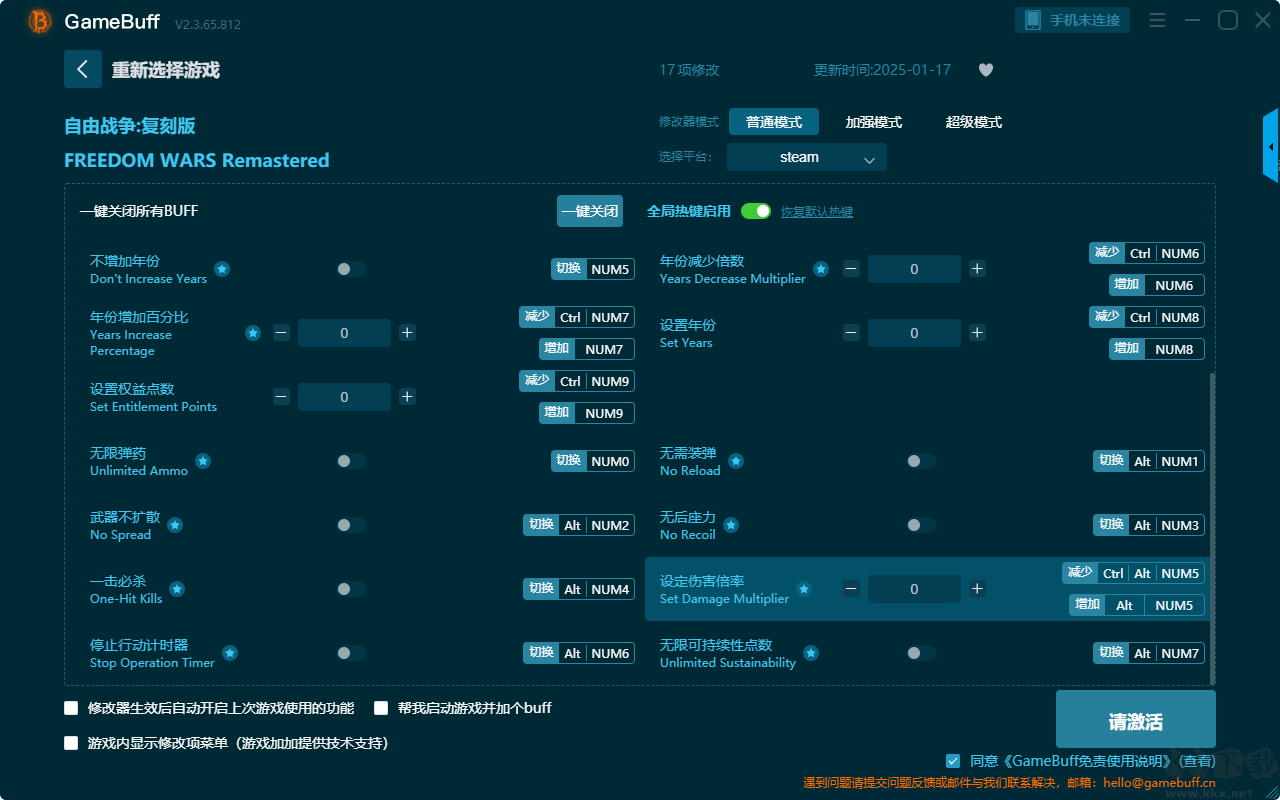Select 加强模式 mode tab
The image size is (1280, 800).
[874, 122]
